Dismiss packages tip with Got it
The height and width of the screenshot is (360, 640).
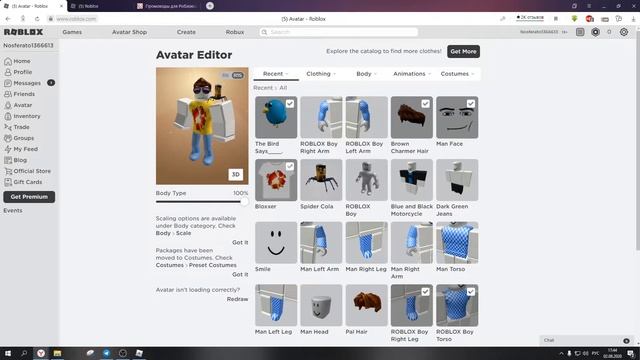pos(240,275)
